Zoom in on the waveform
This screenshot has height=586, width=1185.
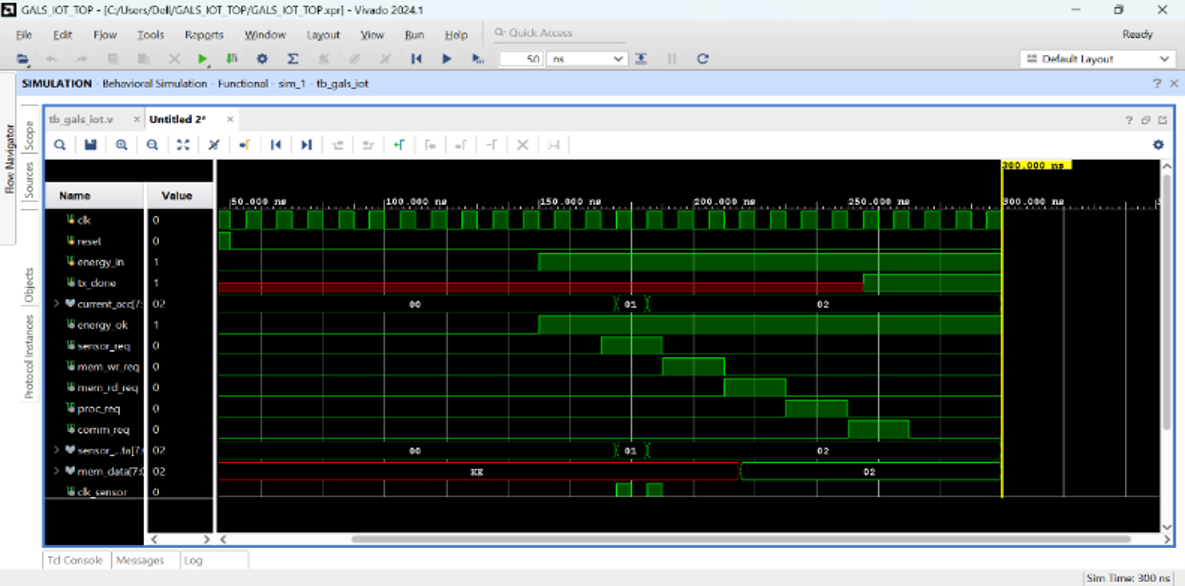coord(121,144)
